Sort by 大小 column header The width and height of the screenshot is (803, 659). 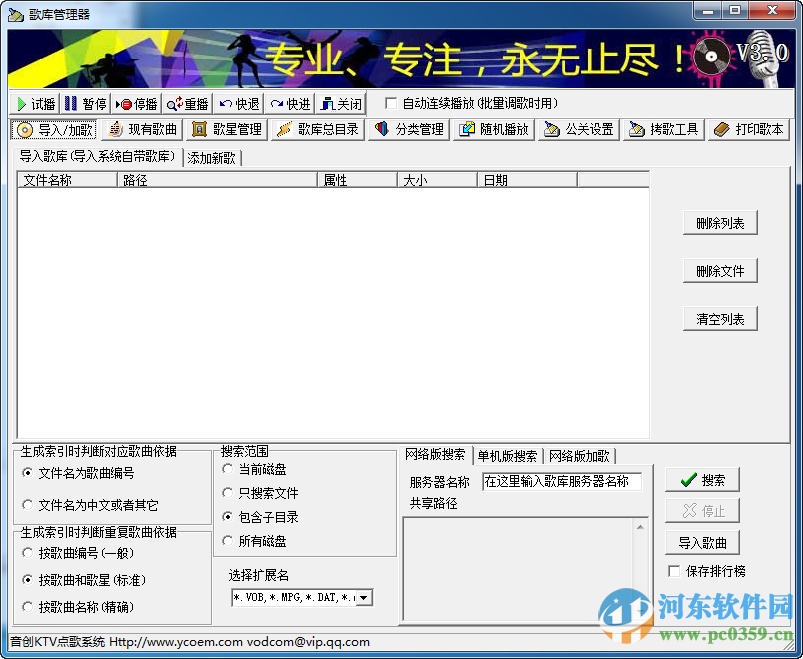click(438, 180)
